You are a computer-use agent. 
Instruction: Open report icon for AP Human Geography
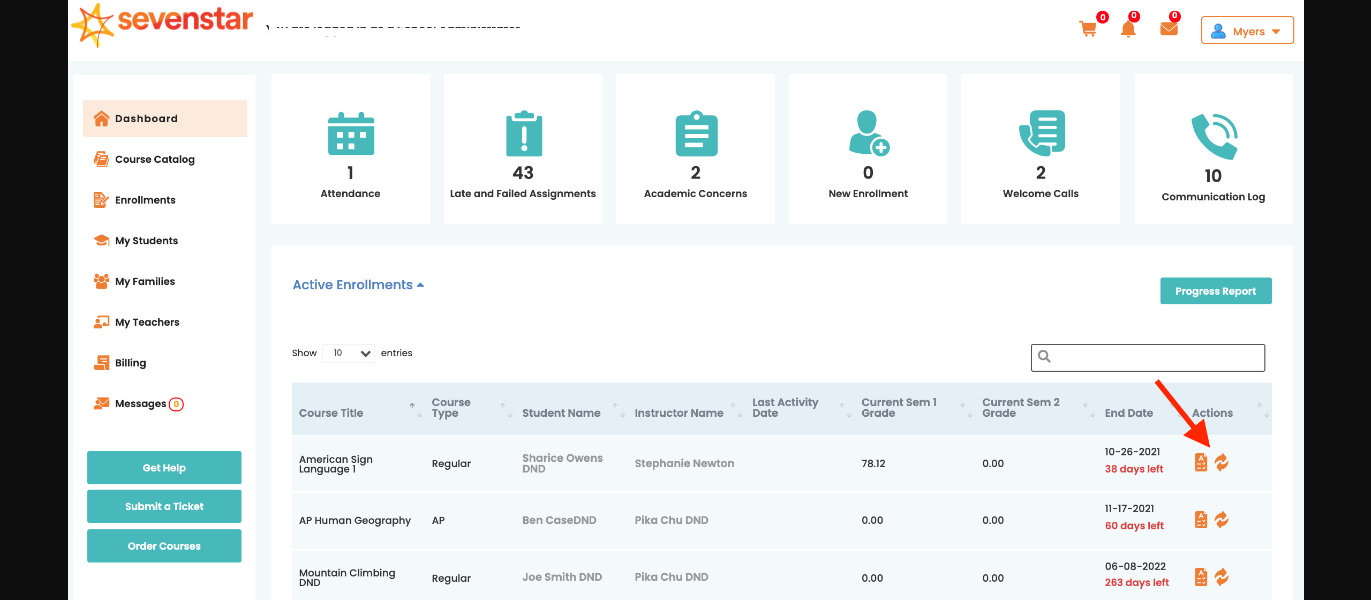click(1201, 520)
